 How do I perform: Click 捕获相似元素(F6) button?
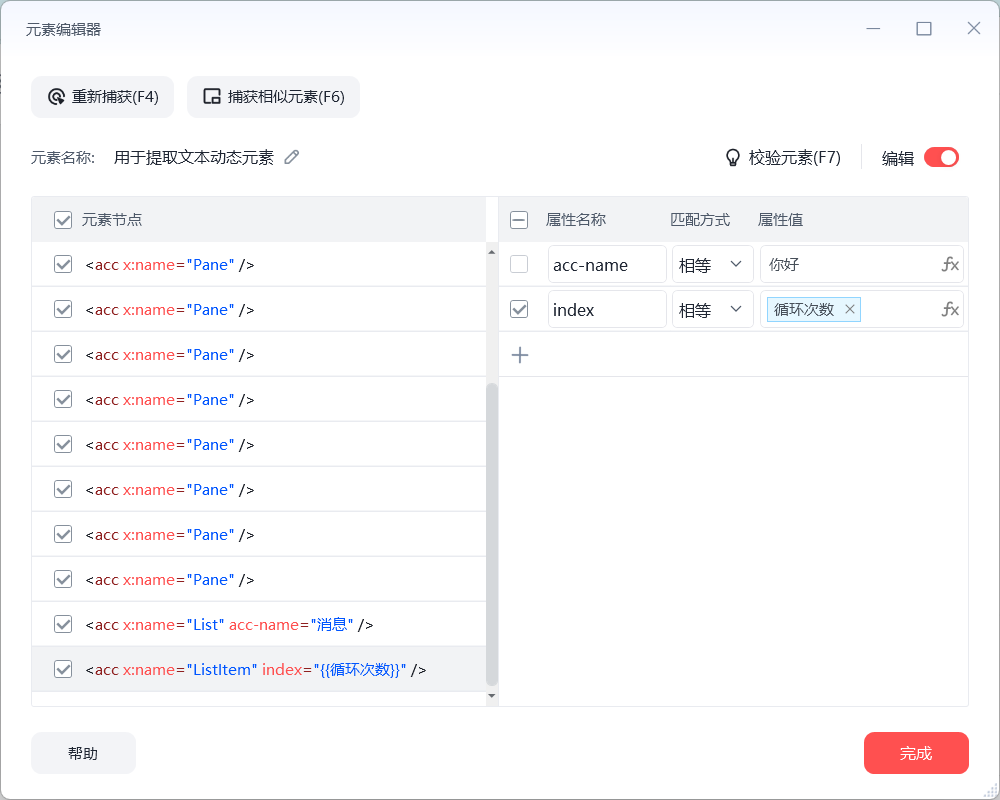click(x=273, y=97)
